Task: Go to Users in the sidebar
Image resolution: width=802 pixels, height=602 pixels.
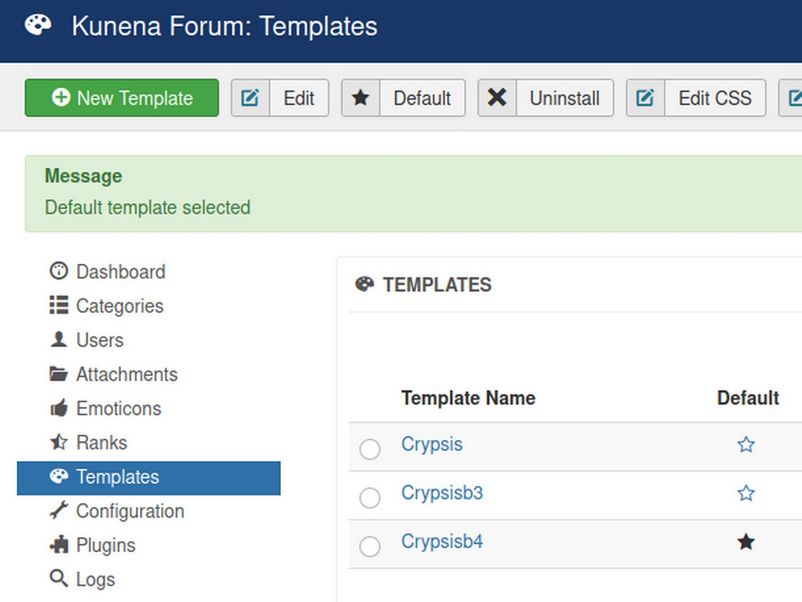Action: (99, 340)
